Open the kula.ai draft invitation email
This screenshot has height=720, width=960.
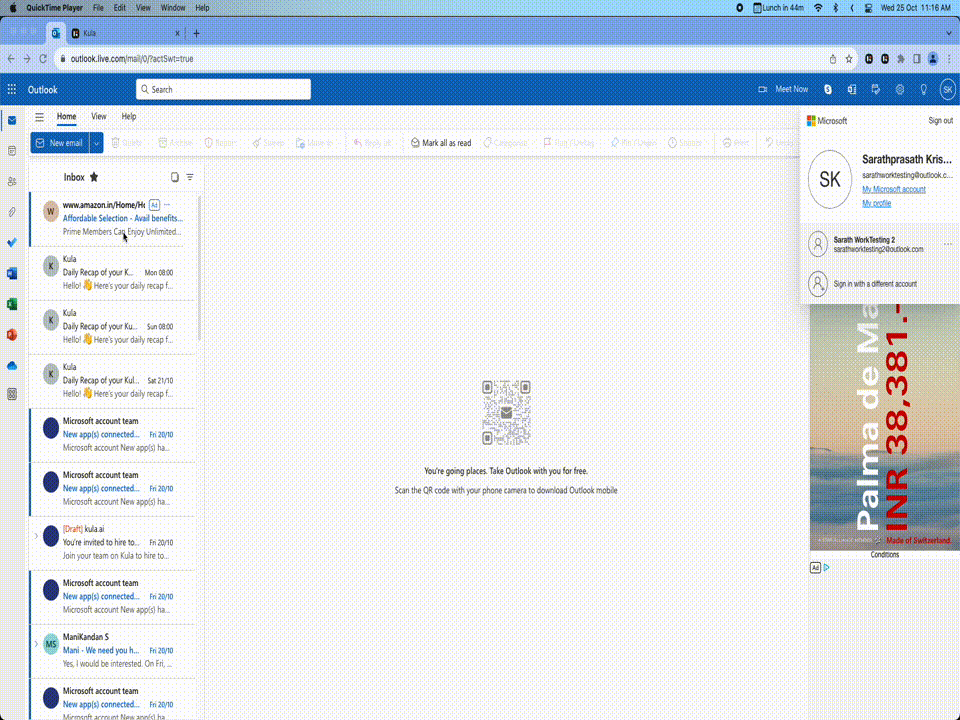click(x=113, y=542)
